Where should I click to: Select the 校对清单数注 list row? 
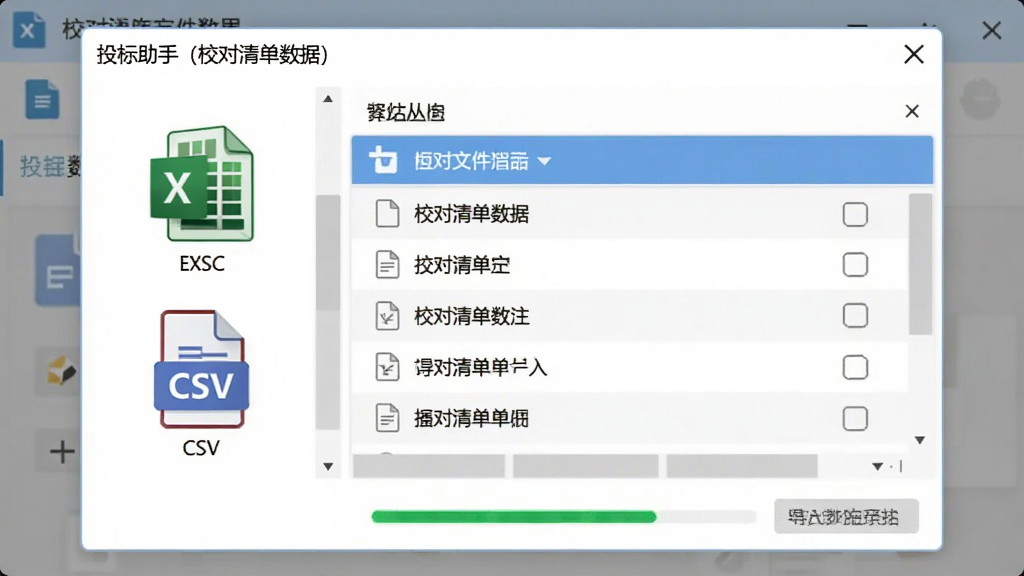tap(630, 316)
